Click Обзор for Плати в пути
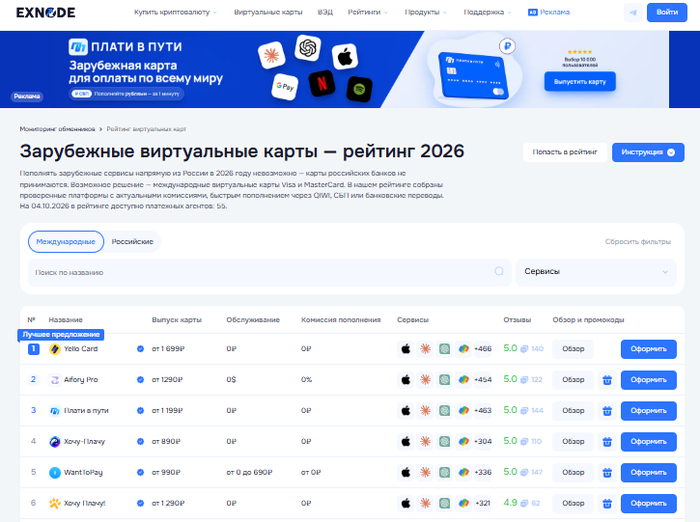 [x=573, y=411]
